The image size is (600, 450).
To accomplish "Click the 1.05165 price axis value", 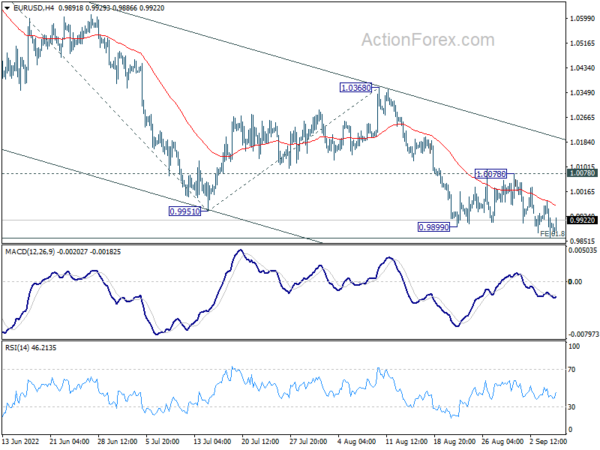I will pyautogui.click(x=582, y=43).
